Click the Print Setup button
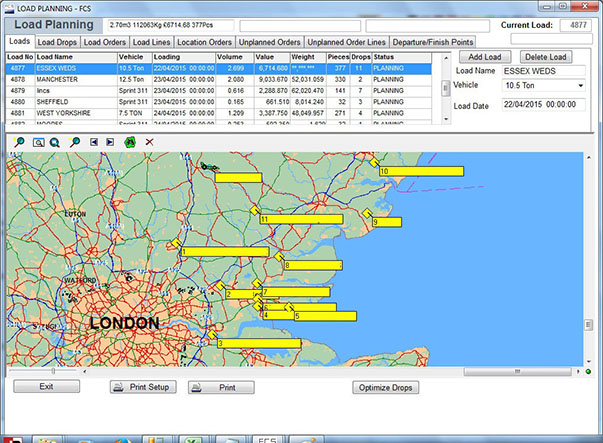 [x=143, y=387]
